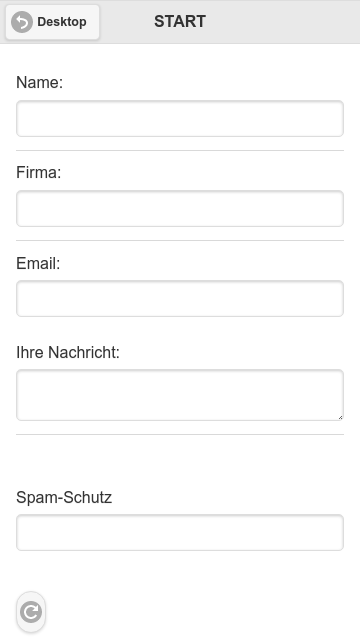Screen dimensions: 360x640
Task: Click the Spam-Schutz label
Action: click(x=64, y=498)
